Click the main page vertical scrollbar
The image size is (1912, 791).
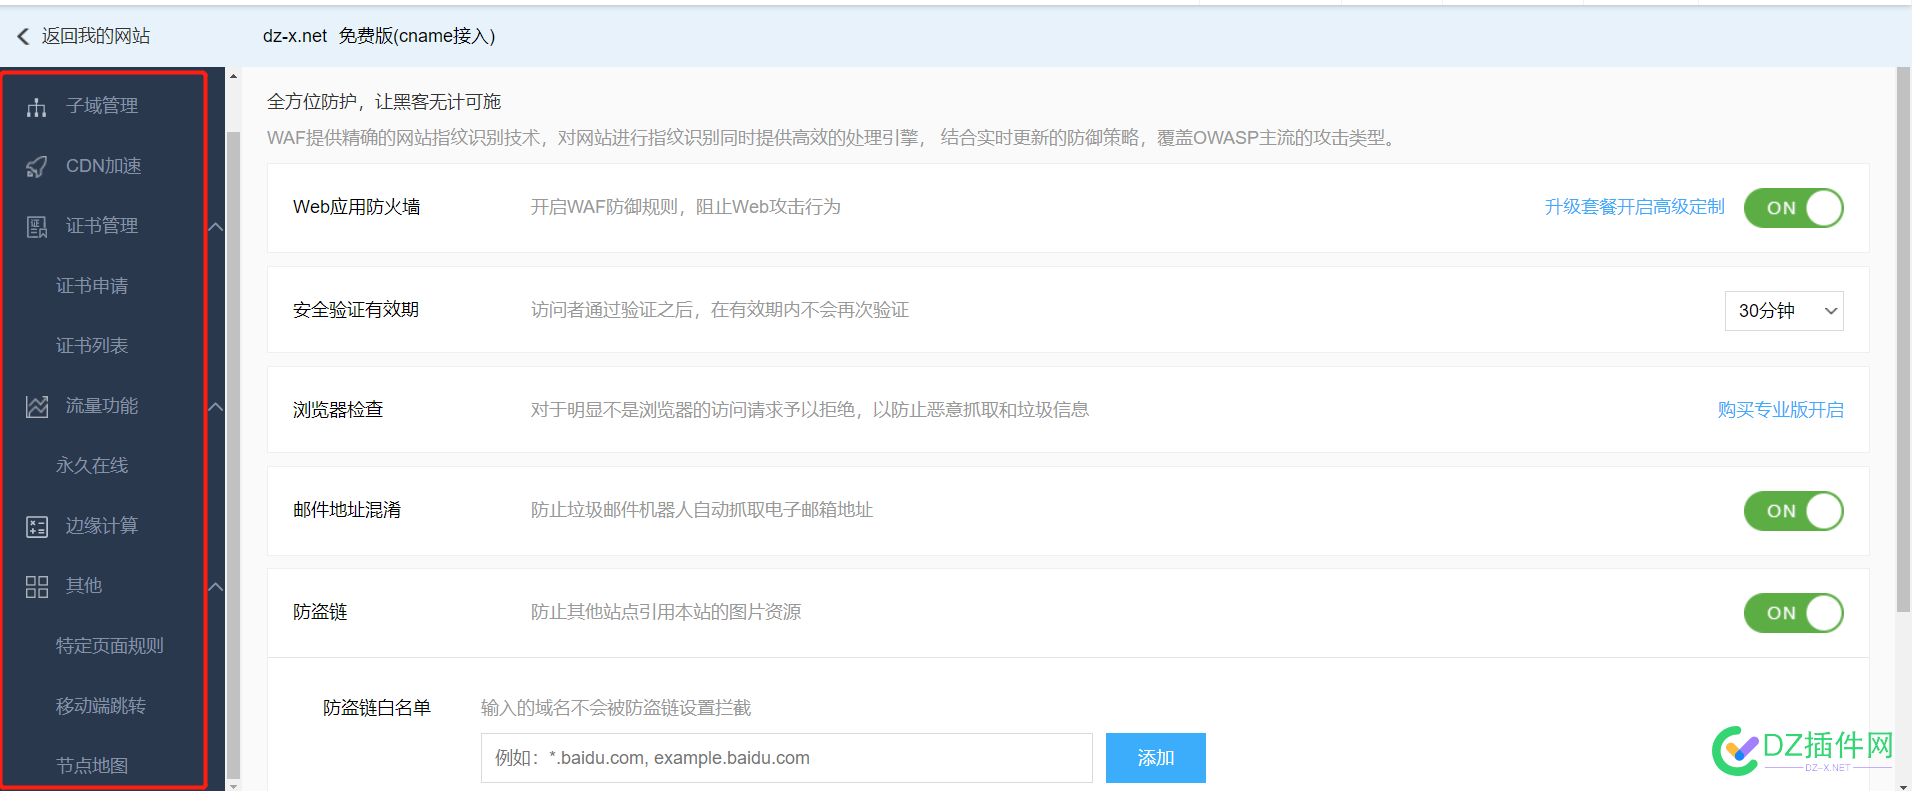[1903, 340]
